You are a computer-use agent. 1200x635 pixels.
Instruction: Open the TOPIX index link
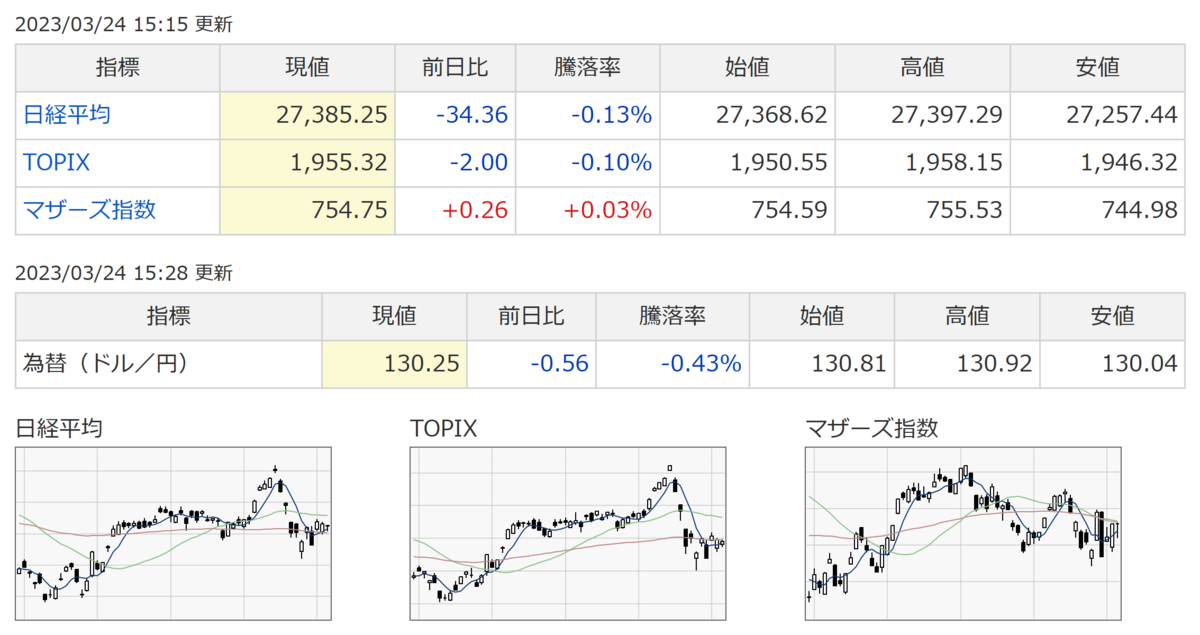(57, 162)
